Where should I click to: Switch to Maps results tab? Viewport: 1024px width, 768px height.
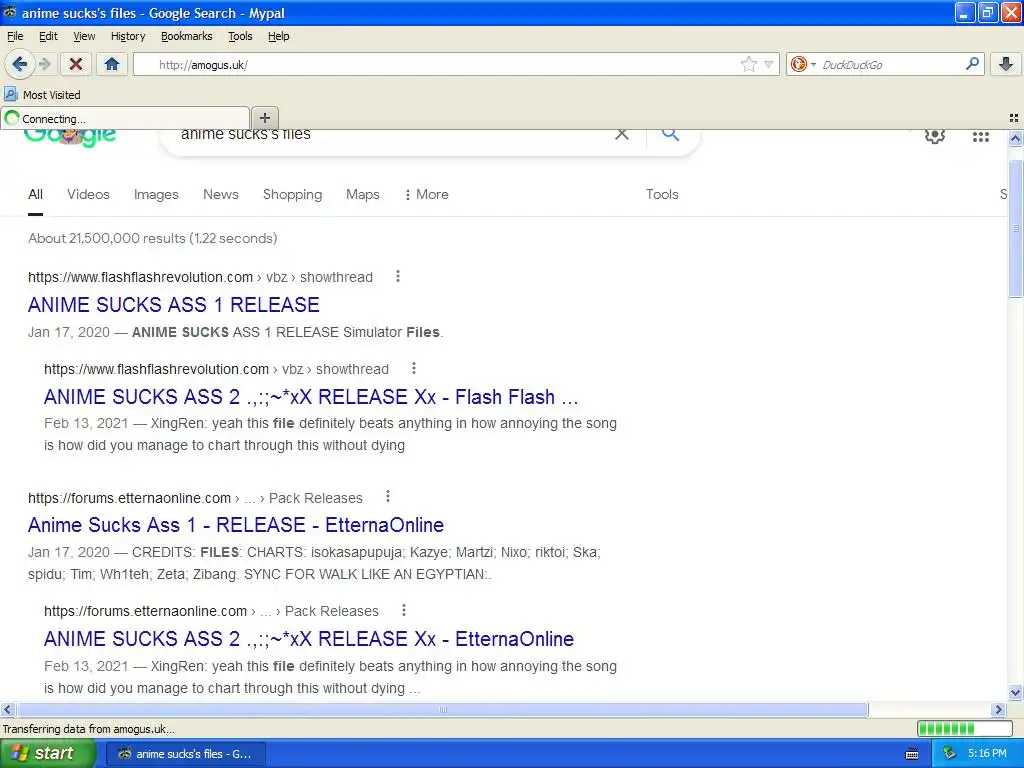tap(362, 195)
